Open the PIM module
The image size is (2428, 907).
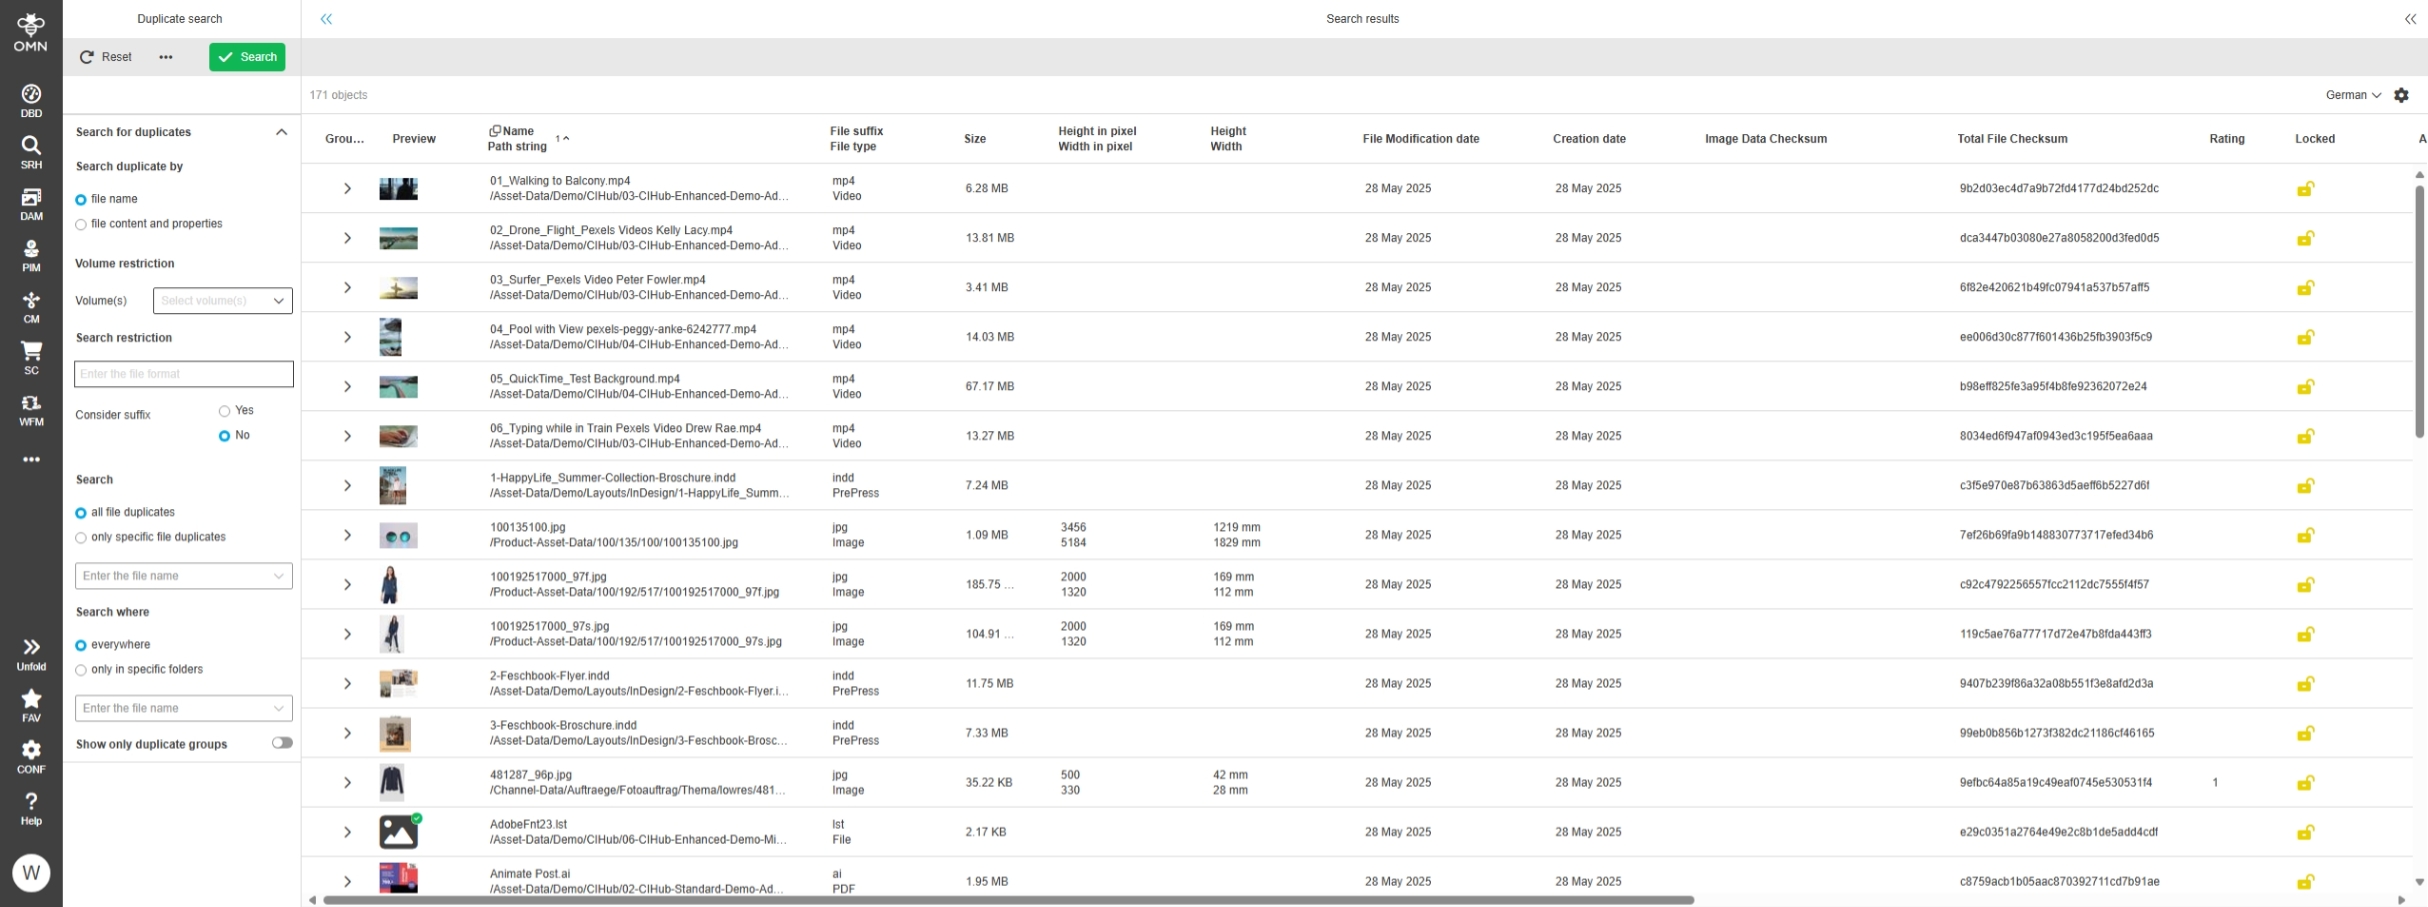click(31, 256)
